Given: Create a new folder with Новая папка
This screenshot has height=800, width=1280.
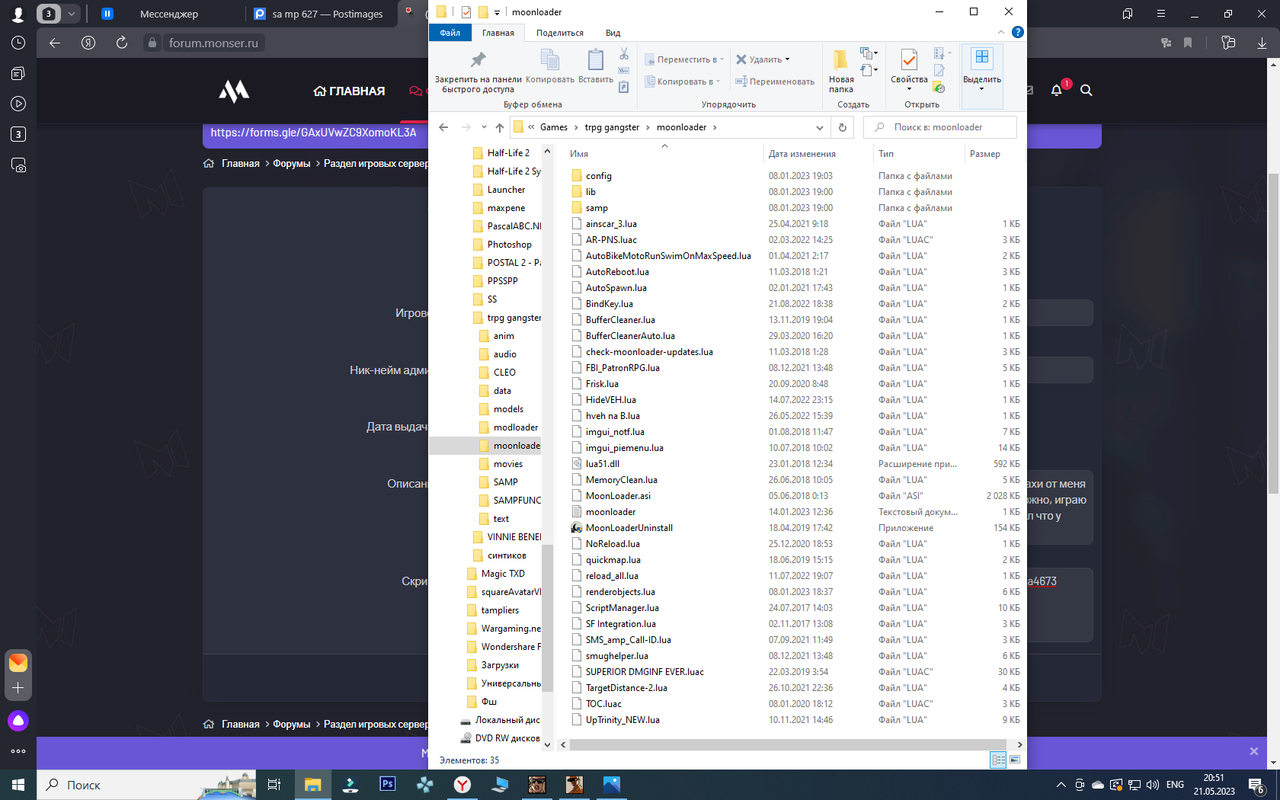Looking at the screenshot, I should click(841, 70).
